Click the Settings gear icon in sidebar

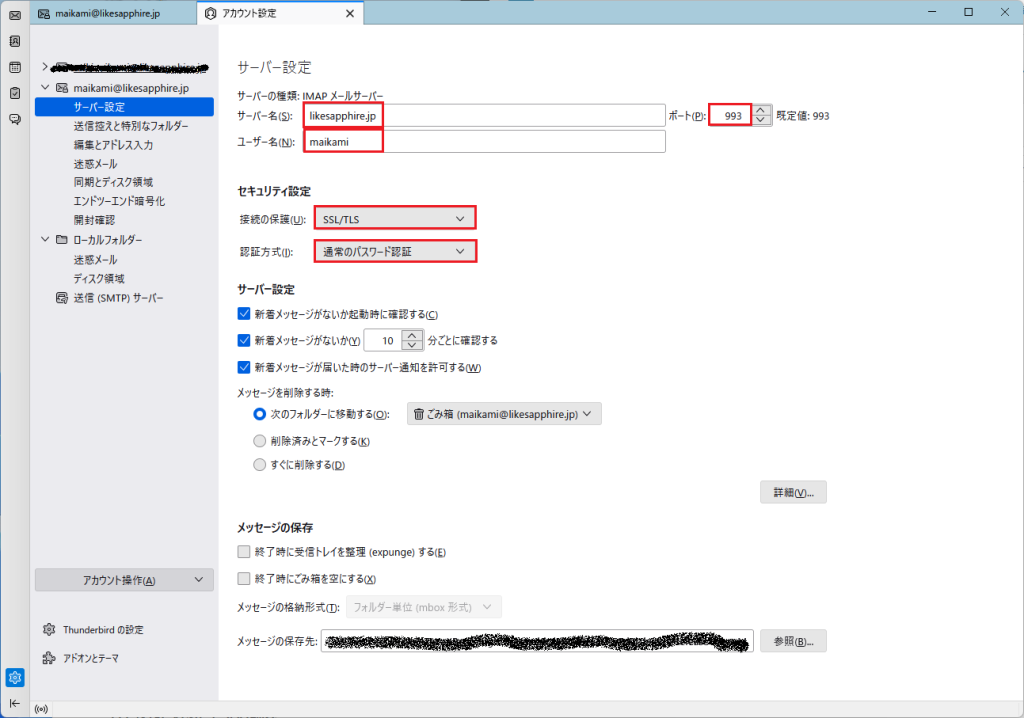(15, 677)
